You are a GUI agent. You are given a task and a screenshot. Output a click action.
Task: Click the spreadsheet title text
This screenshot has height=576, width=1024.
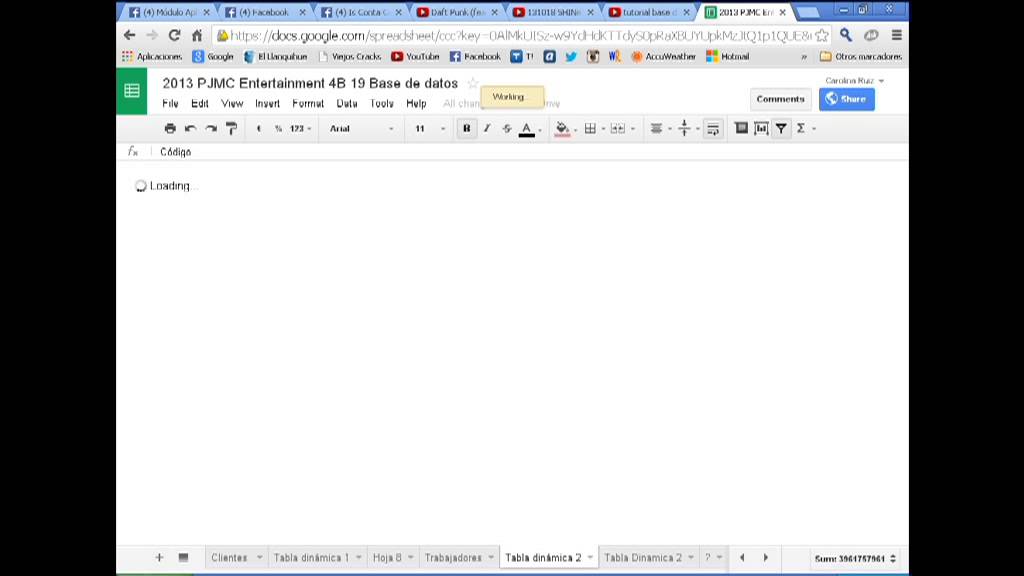pos(310,84)
